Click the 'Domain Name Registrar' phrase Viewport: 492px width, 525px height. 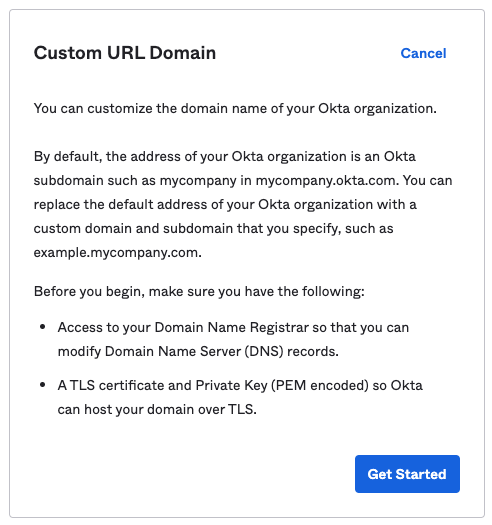231,327
